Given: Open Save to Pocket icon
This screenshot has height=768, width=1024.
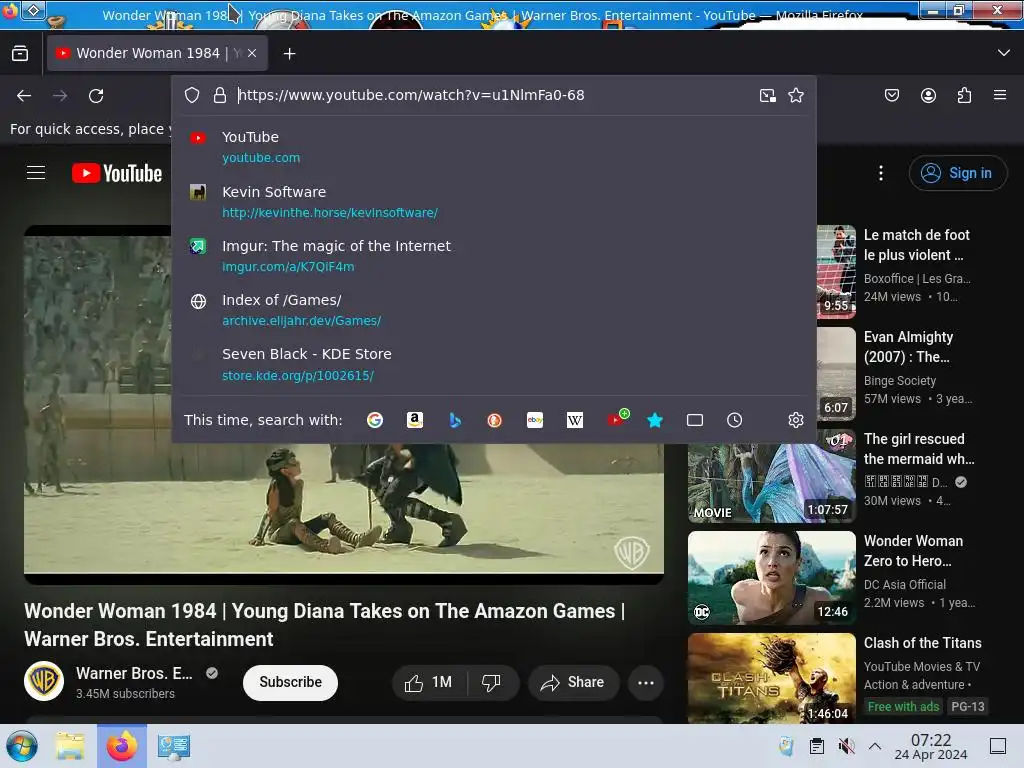Looking at the screenshot, I should click(891, 95).
